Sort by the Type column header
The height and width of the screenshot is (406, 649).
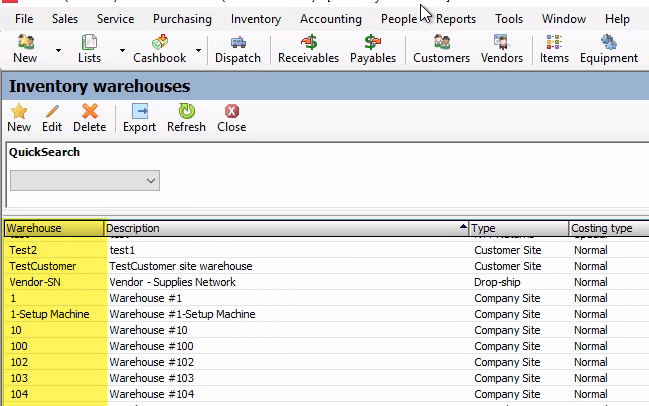pyautogui.click(x=519, y=228)
